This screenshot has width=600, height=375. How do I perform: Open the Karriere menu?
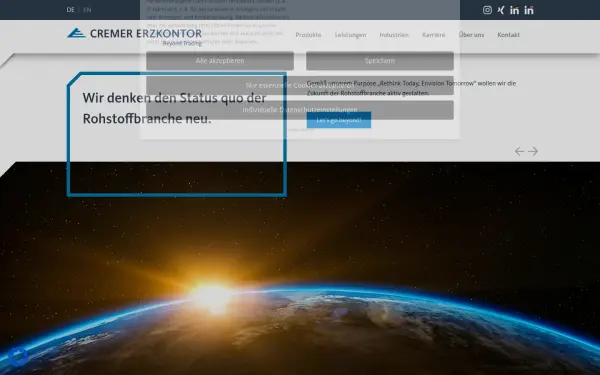click(x=434, y=35)
